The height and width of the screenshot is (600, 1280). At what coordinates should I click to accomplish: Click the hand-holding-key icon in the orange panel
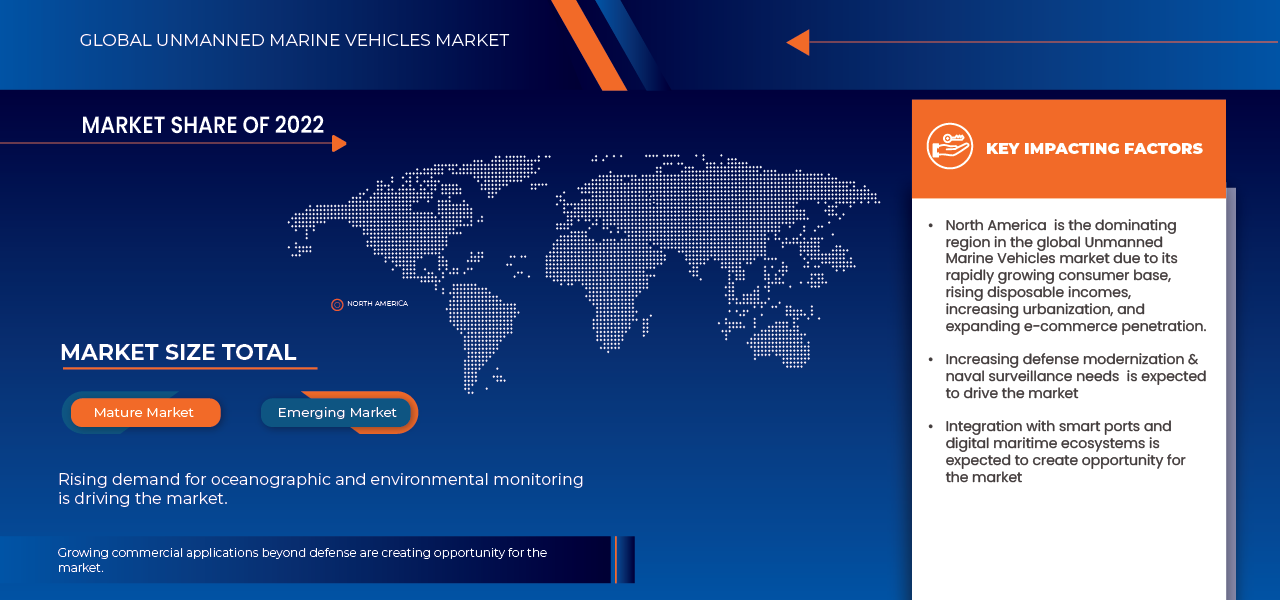point(949,147)
